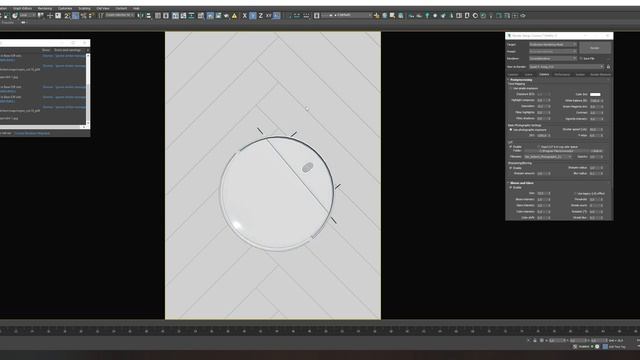Toggle the 2.5D Snaps button
640x360 pixels.
(x=67, y=16)
